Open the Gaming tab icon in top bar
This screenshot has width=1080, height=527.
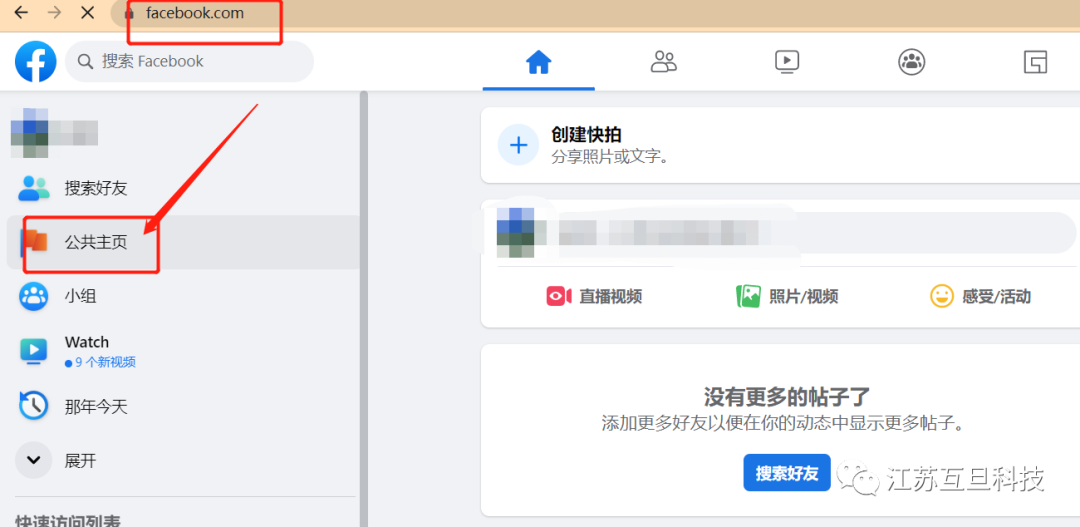(x=1035, y=62)
